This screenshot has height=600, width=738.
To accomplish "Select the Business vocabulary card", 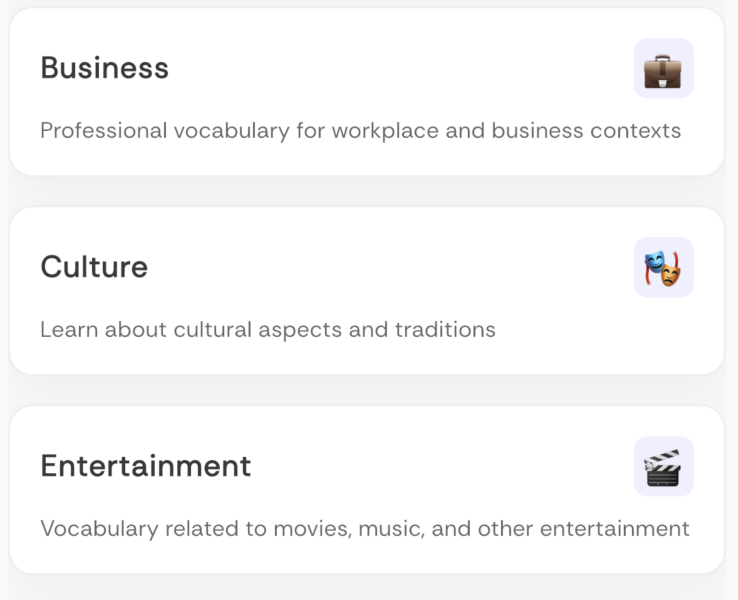I will [367, 92].
